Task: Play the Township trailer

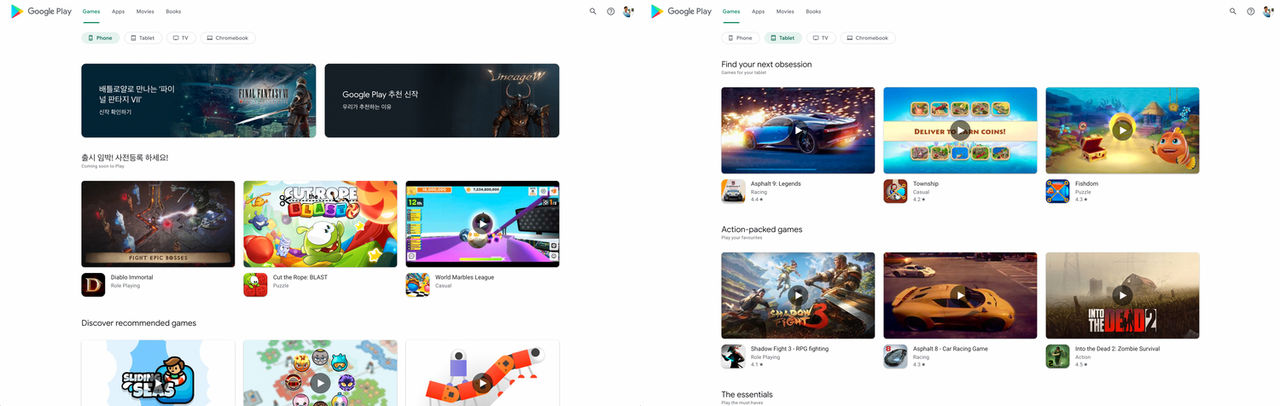Action: (x=960, y=130)
